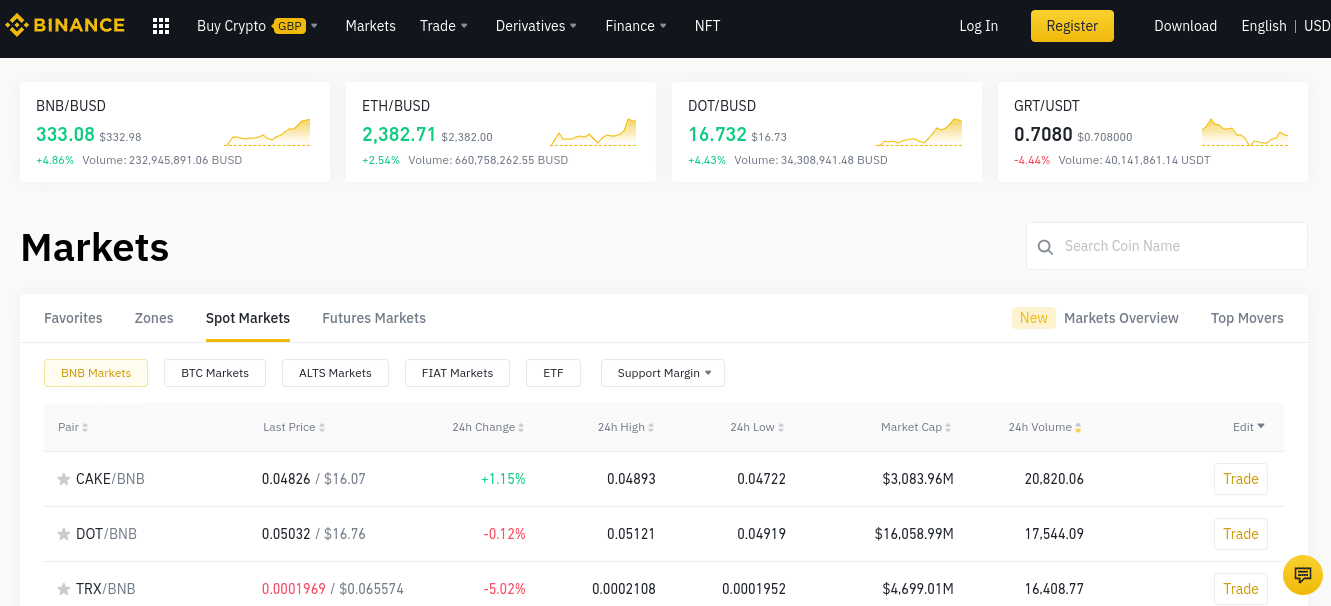1331x606 pixels.
Task: Click the TRX/BNB pair name
Action: 106,589
